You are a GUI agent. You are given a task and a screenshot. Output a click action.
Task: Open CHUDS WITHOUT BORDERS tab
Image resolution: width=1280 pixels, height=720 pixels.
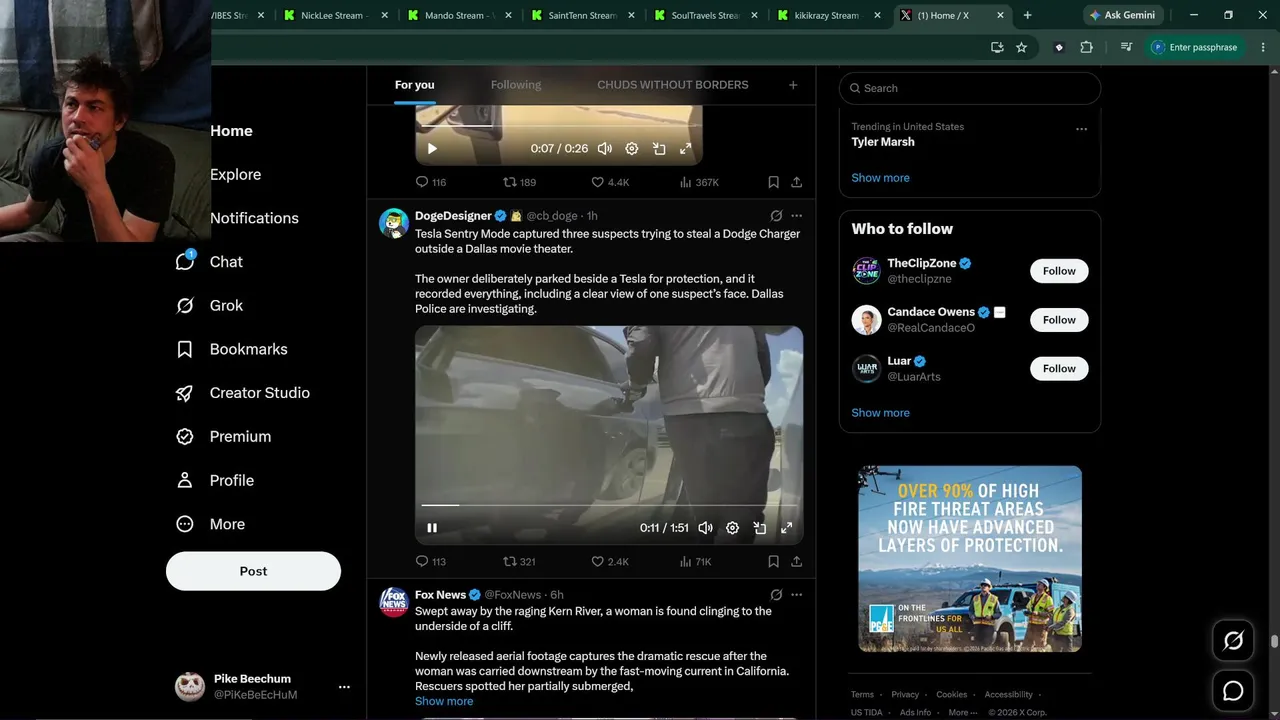click(673, 85)
